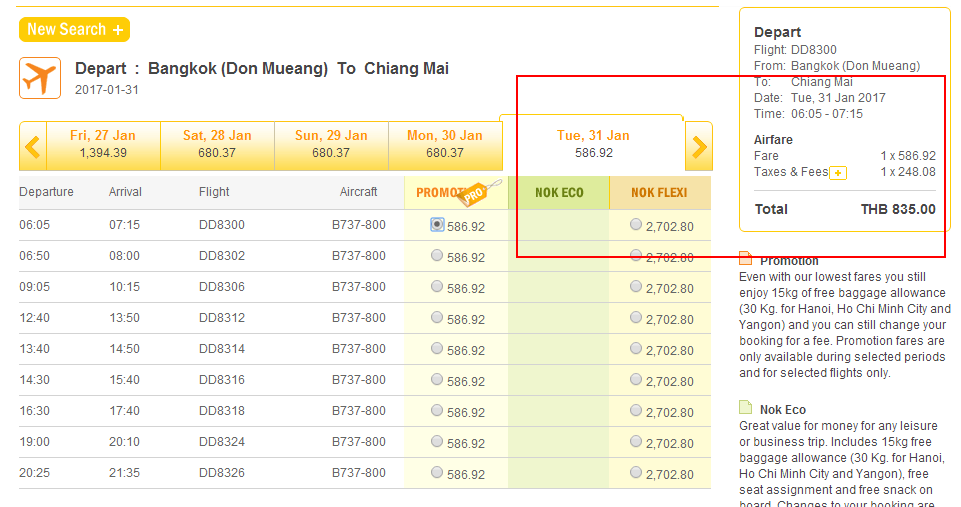Select promotion fare for flight DD8302

436,255
